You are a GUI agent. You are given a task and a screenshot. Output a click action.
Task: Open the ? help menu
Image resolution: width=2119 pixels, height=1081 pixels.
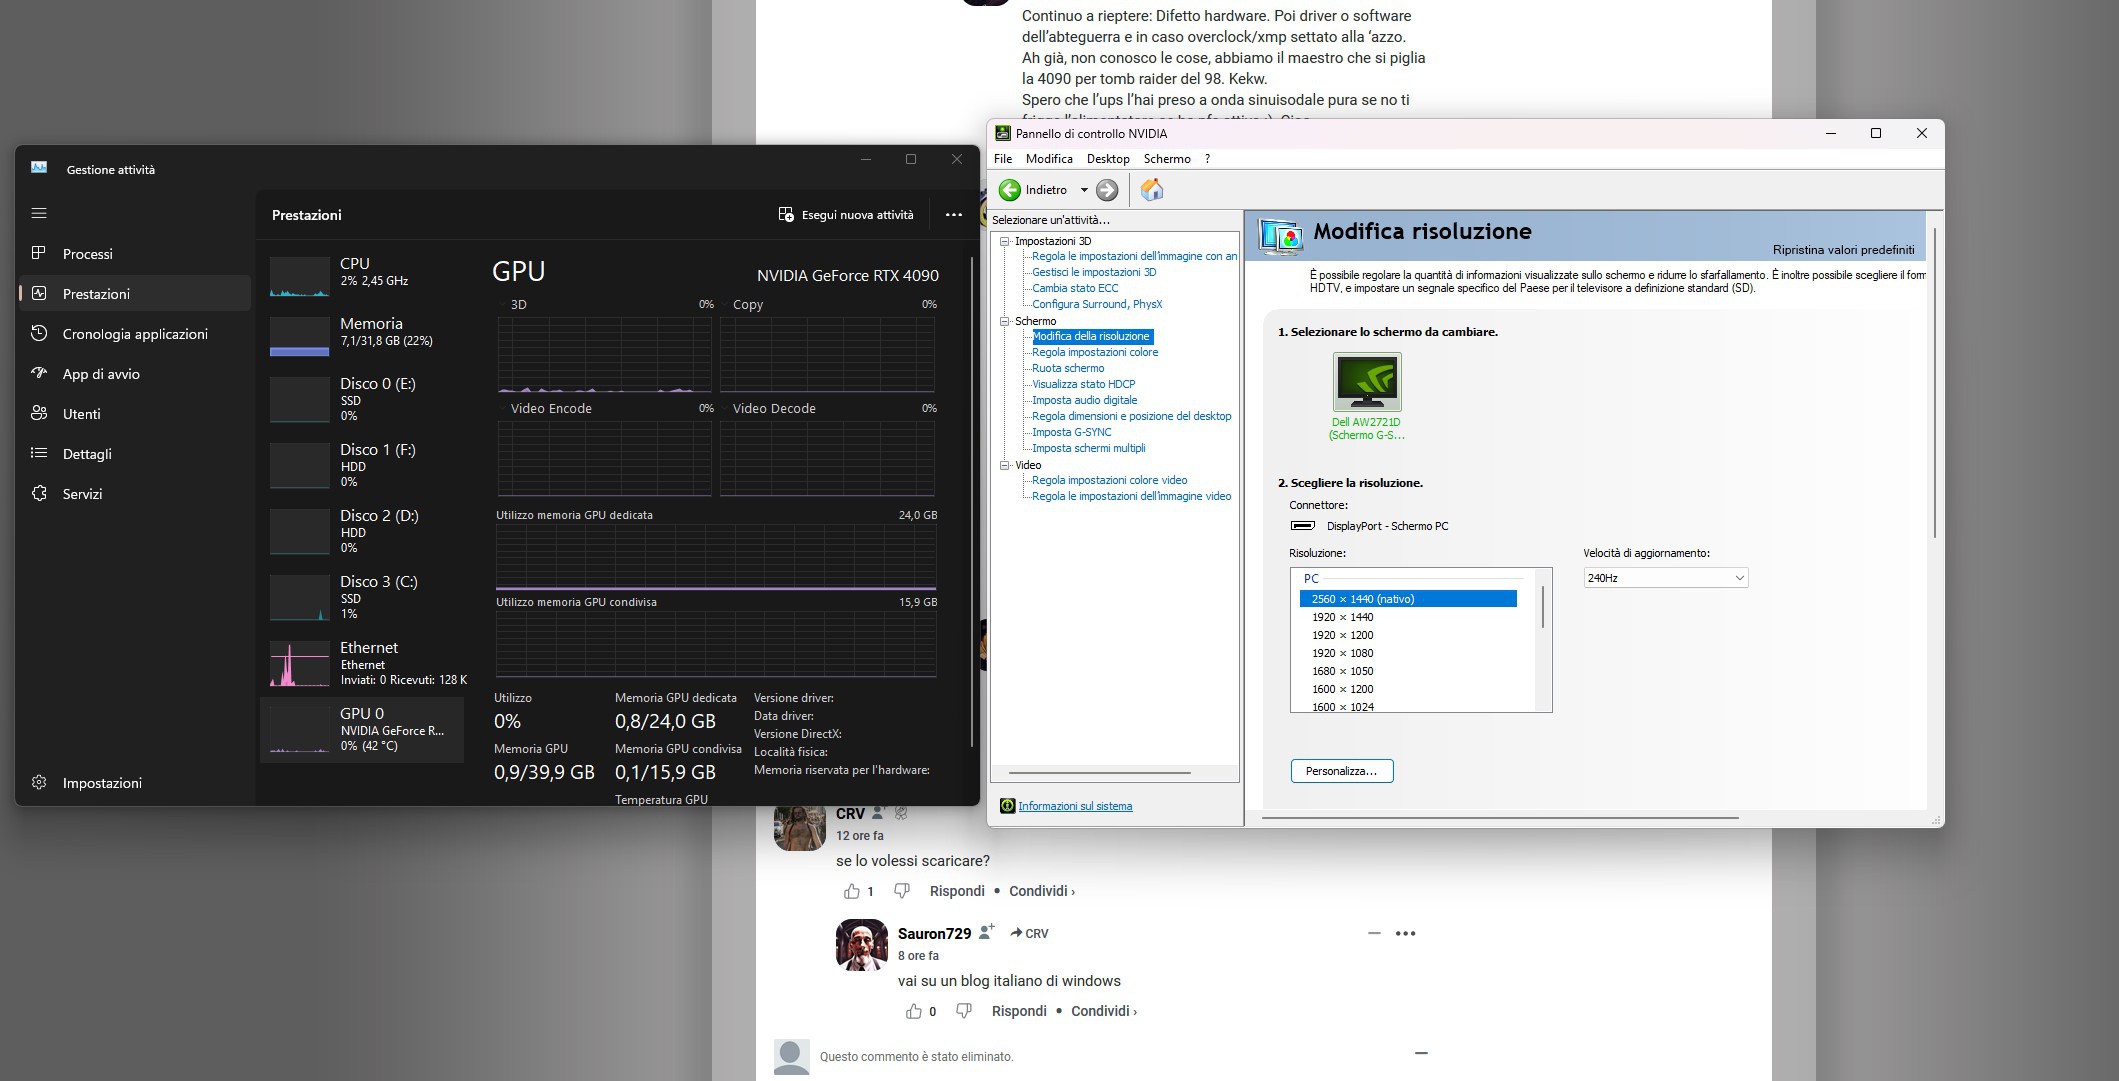(x=1207, y=159)
